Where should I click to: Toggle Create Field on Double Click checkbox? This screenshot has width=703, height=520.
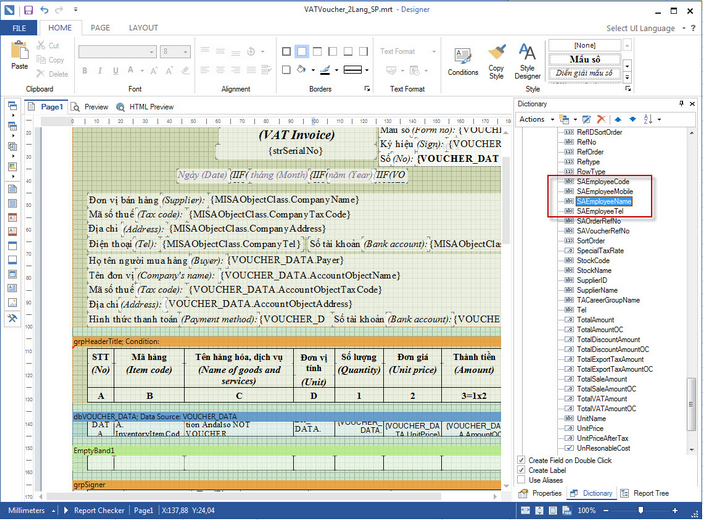(x=521, y=460)
